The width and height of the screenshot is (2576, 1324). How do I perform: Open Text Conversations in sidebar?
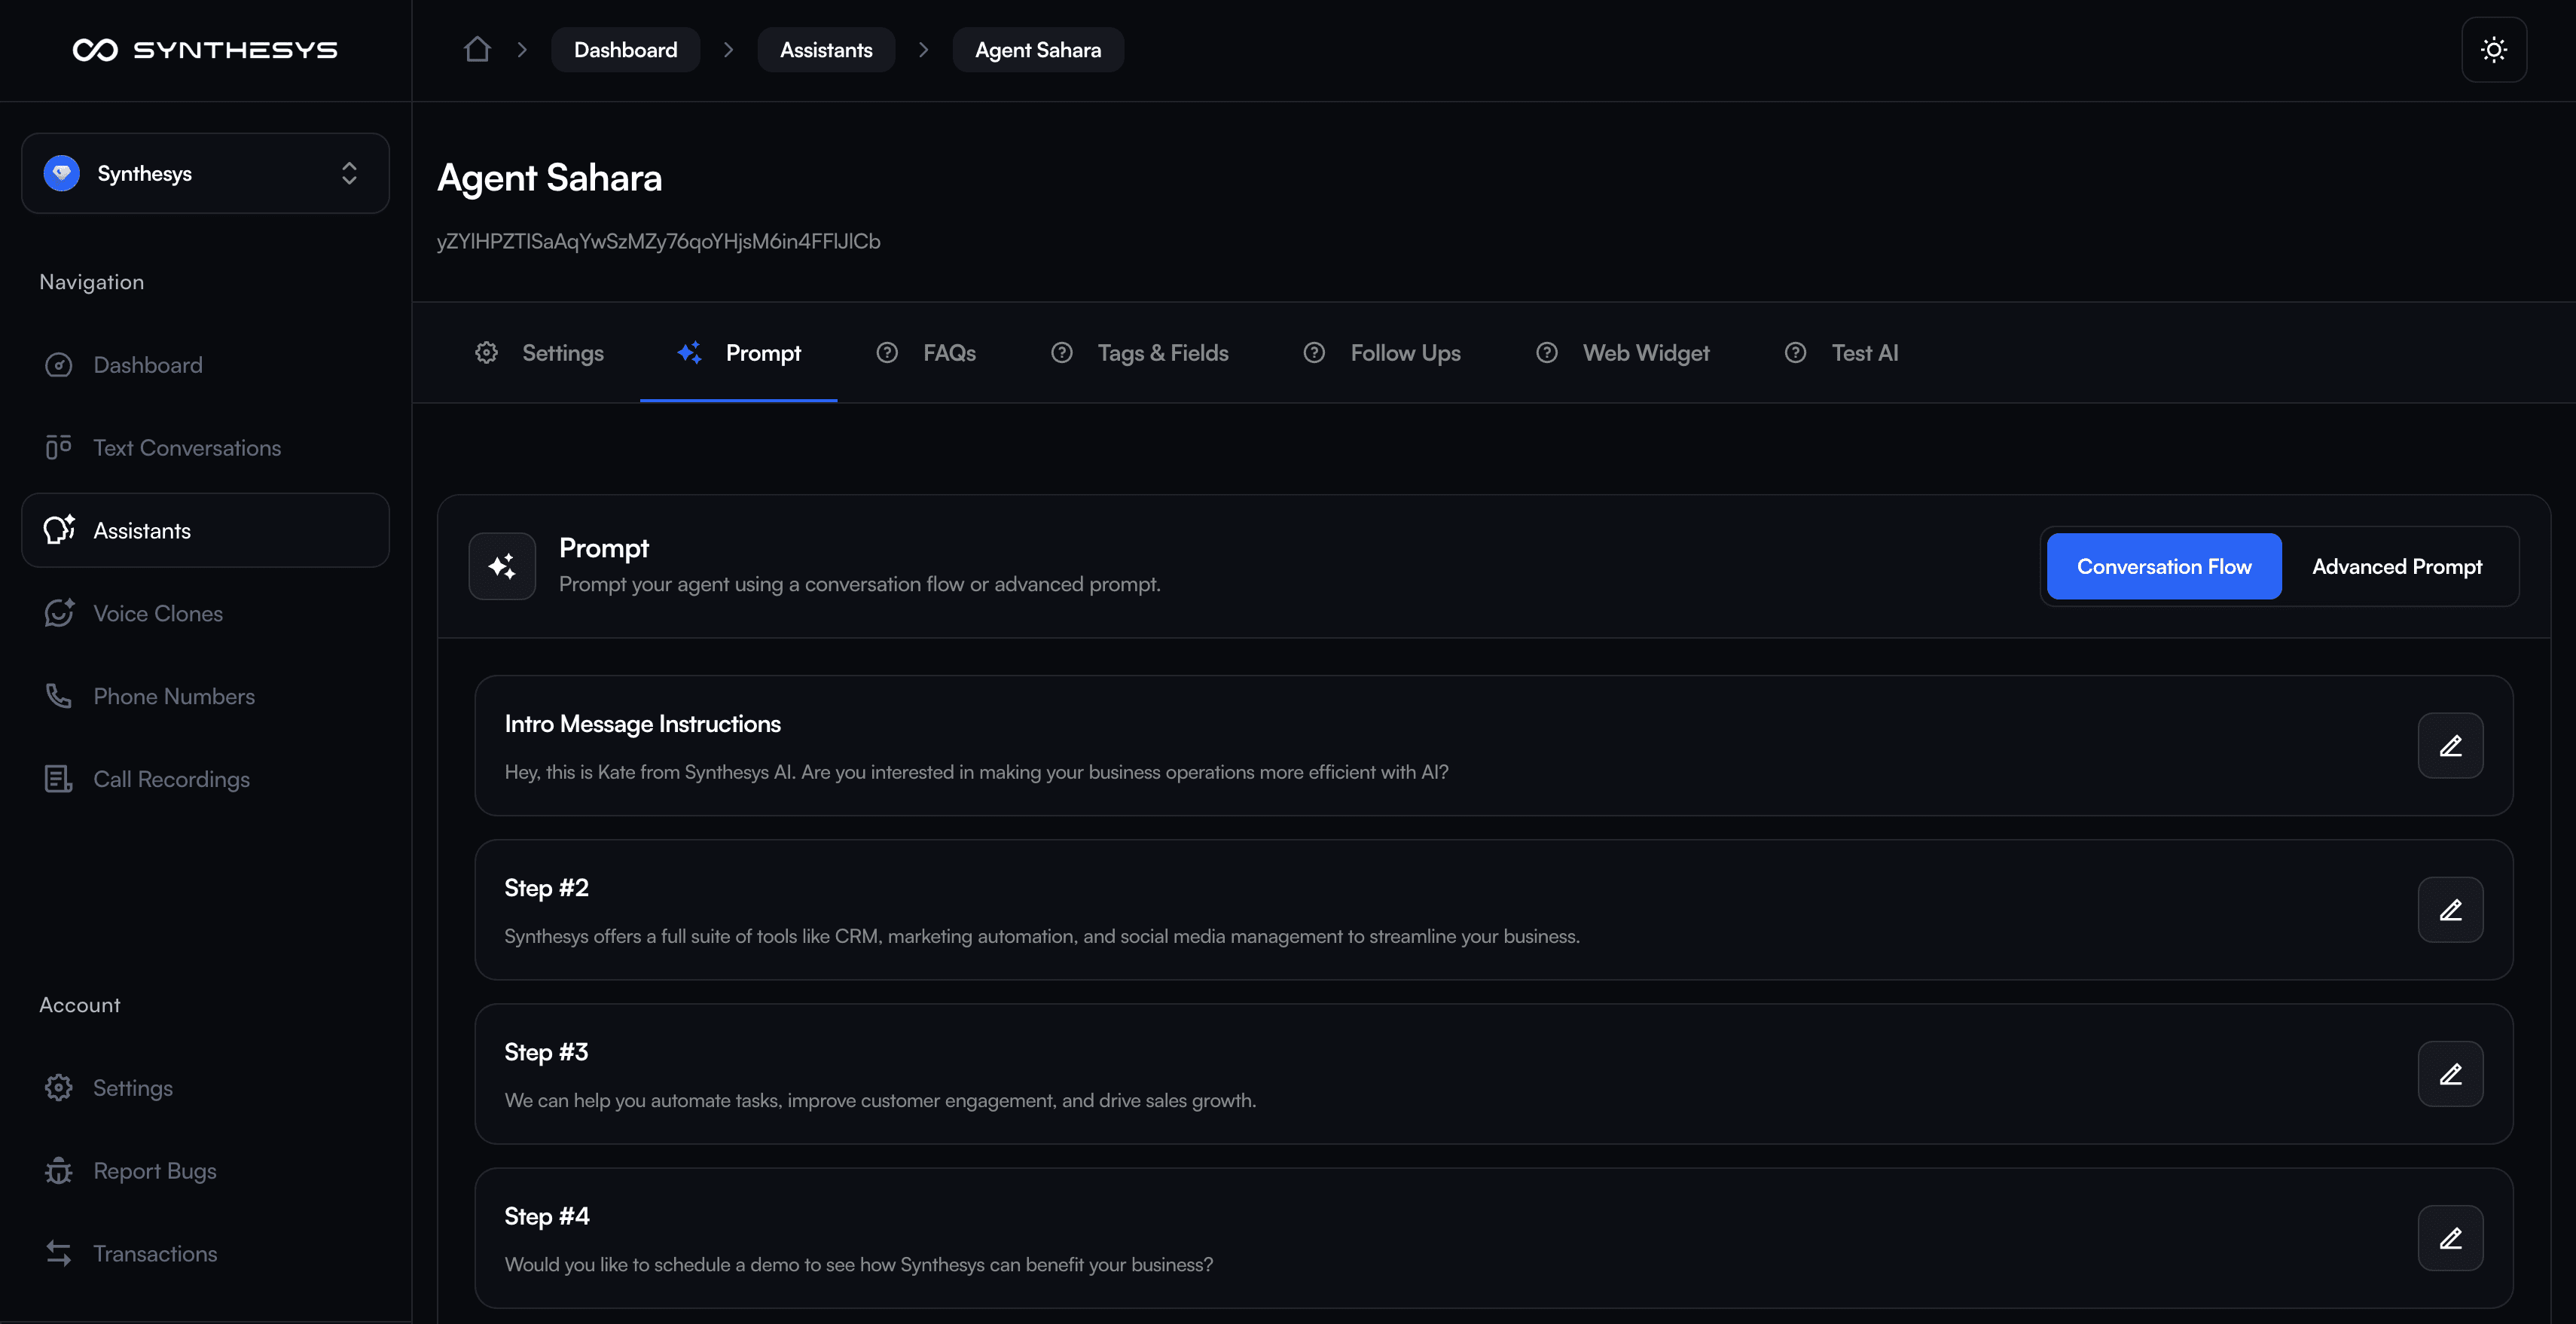click(x=186, y=448)
